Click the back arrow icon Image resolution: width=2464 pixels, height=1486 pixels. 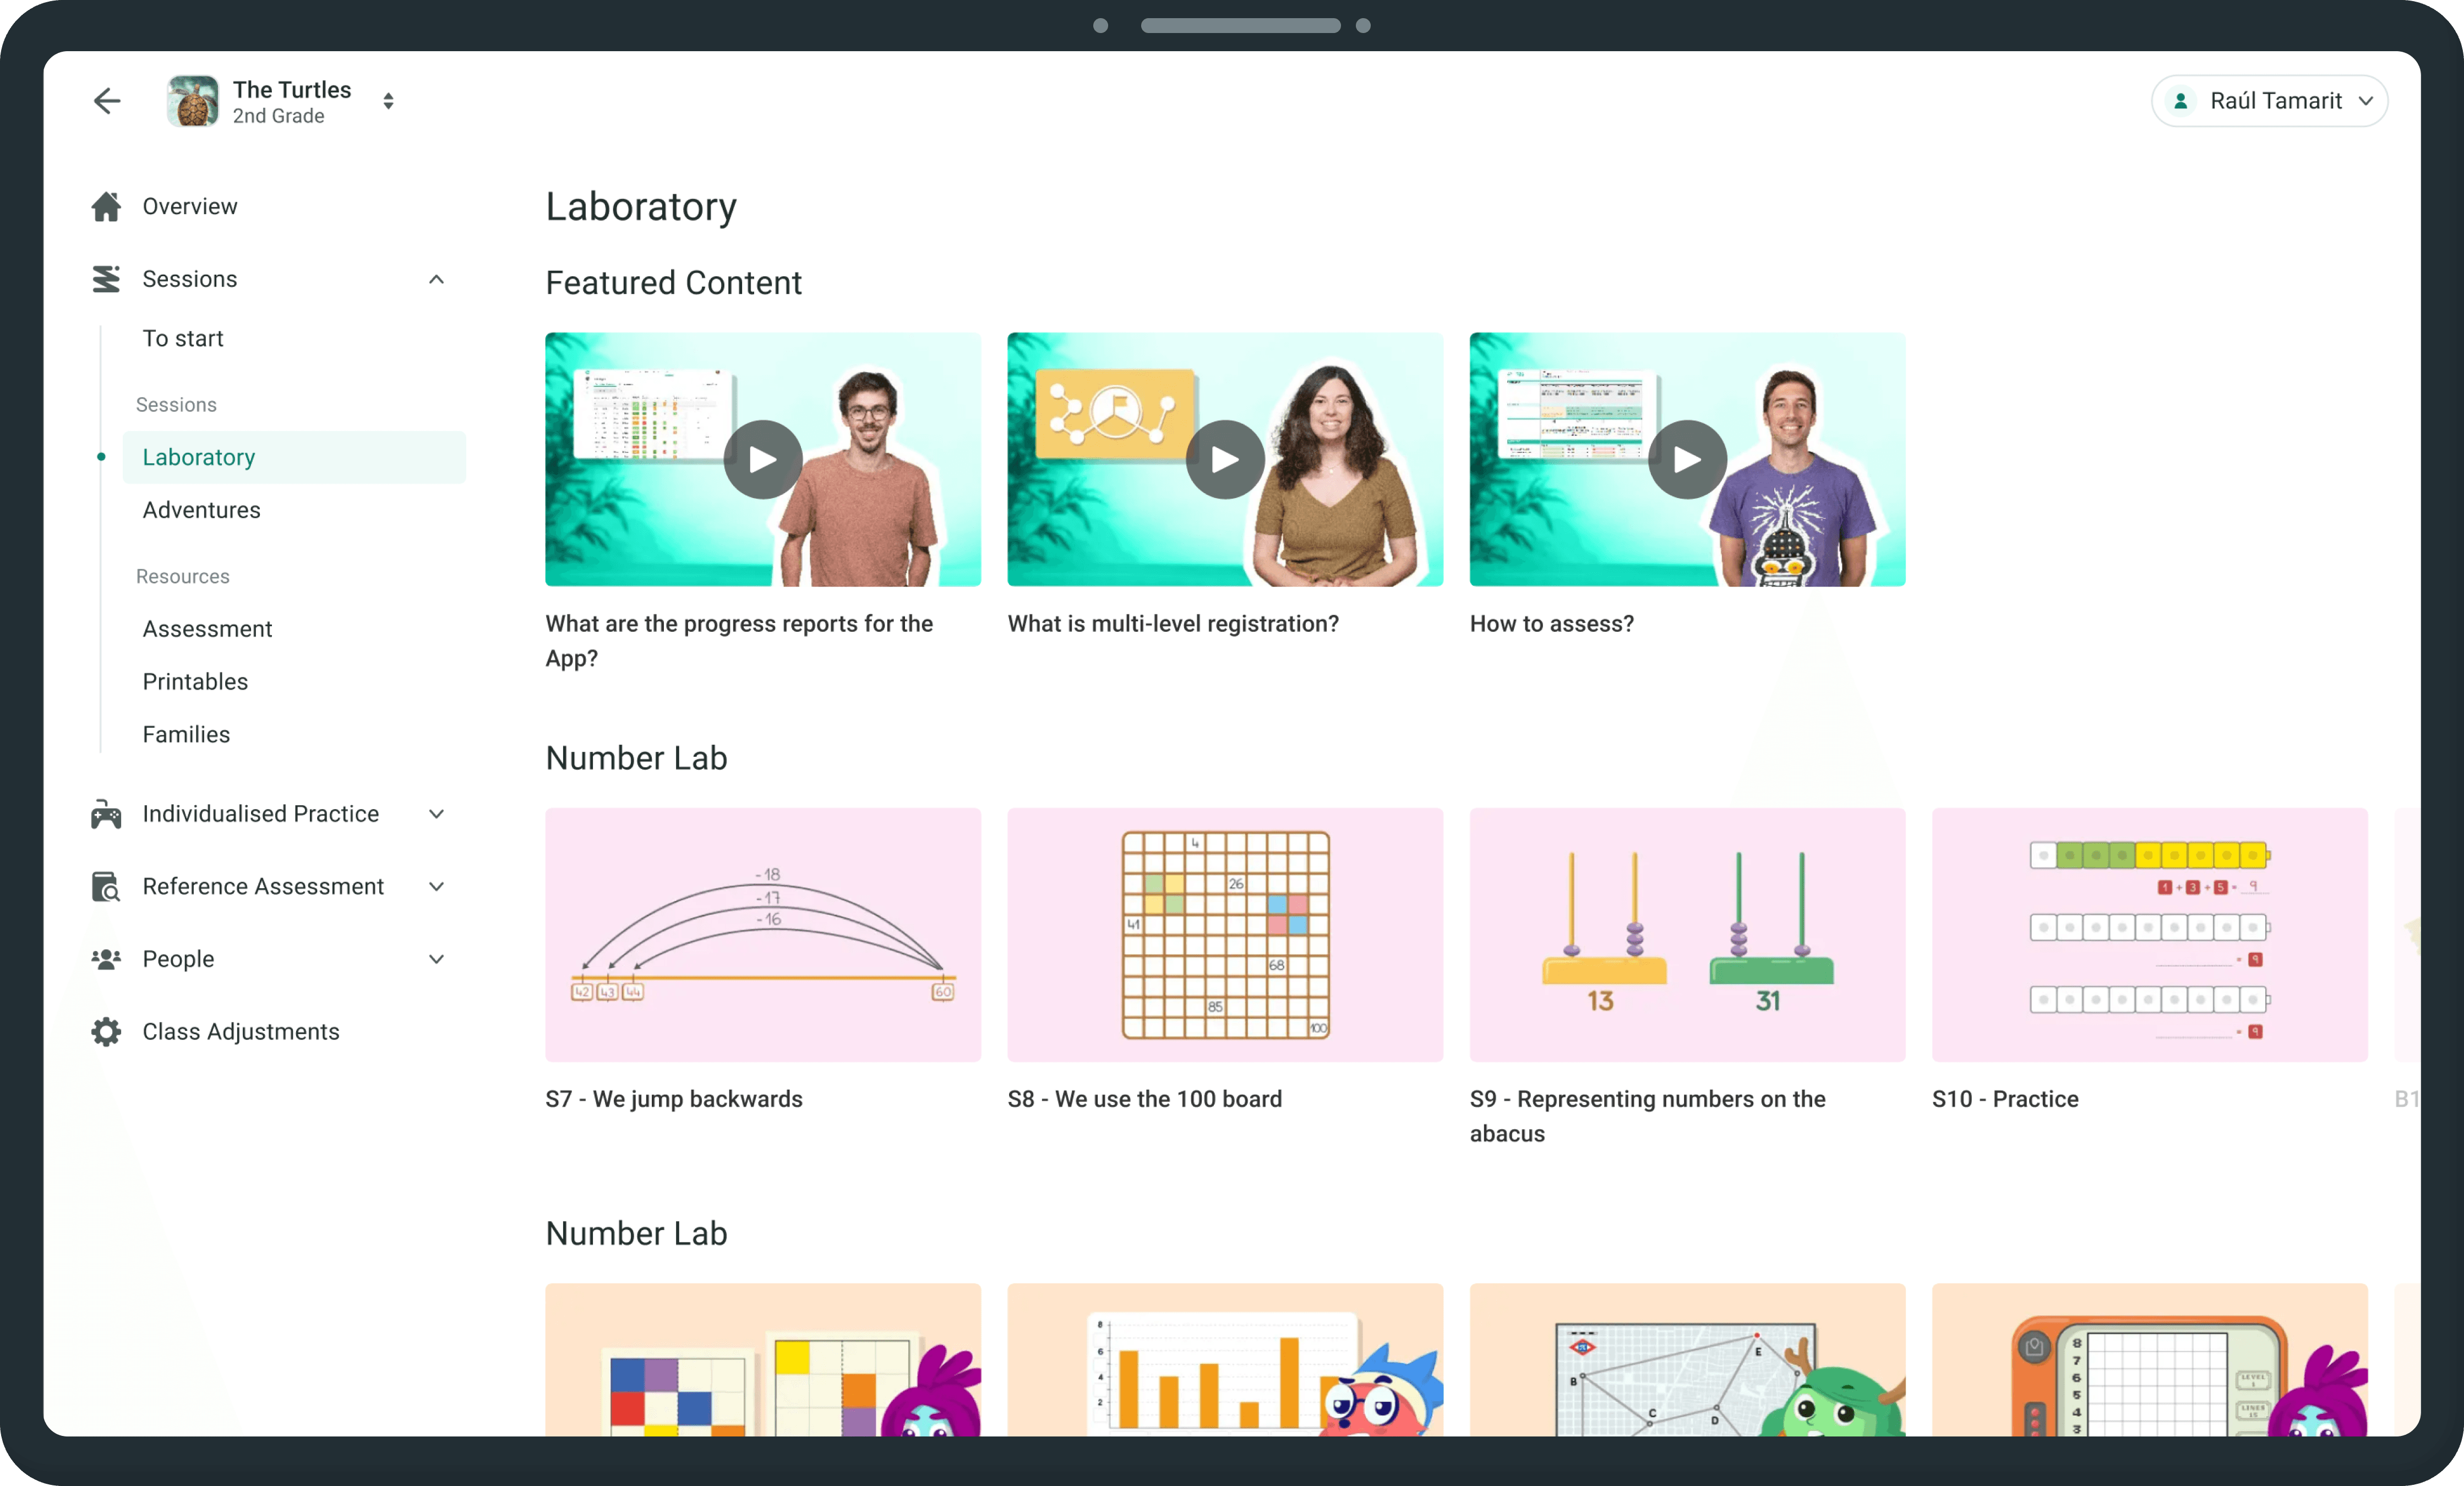(107, 101)
